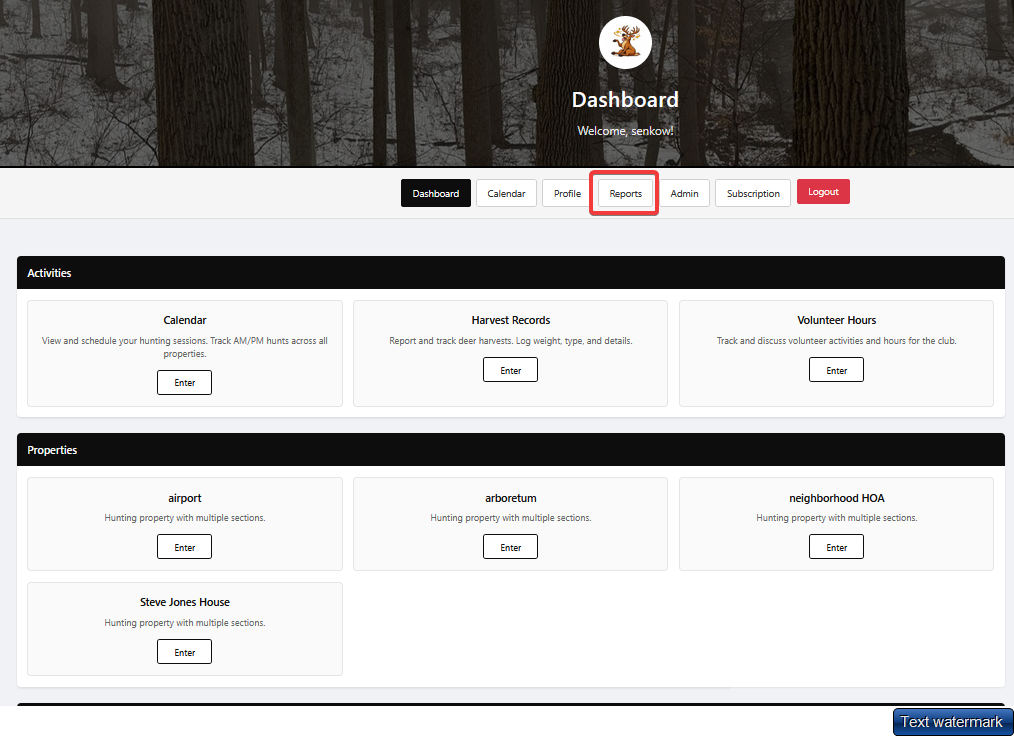Image resolution: width=1014 pixels, height=736 pixels.
Task: Switch to the Calendar tab
Action: 506,192
